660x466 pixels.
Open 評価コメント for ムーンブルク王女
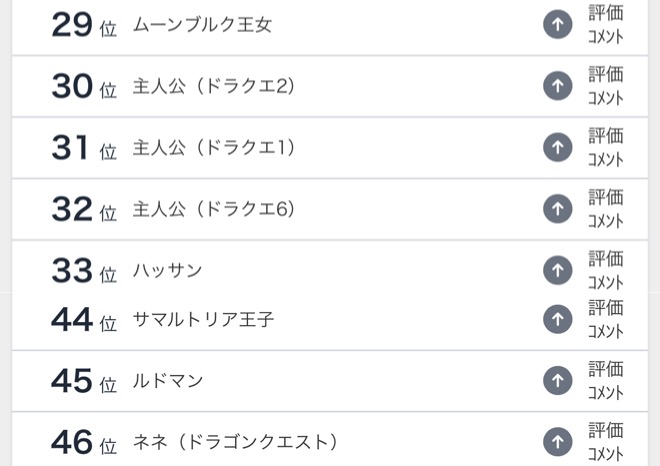(x=605, y=25)
